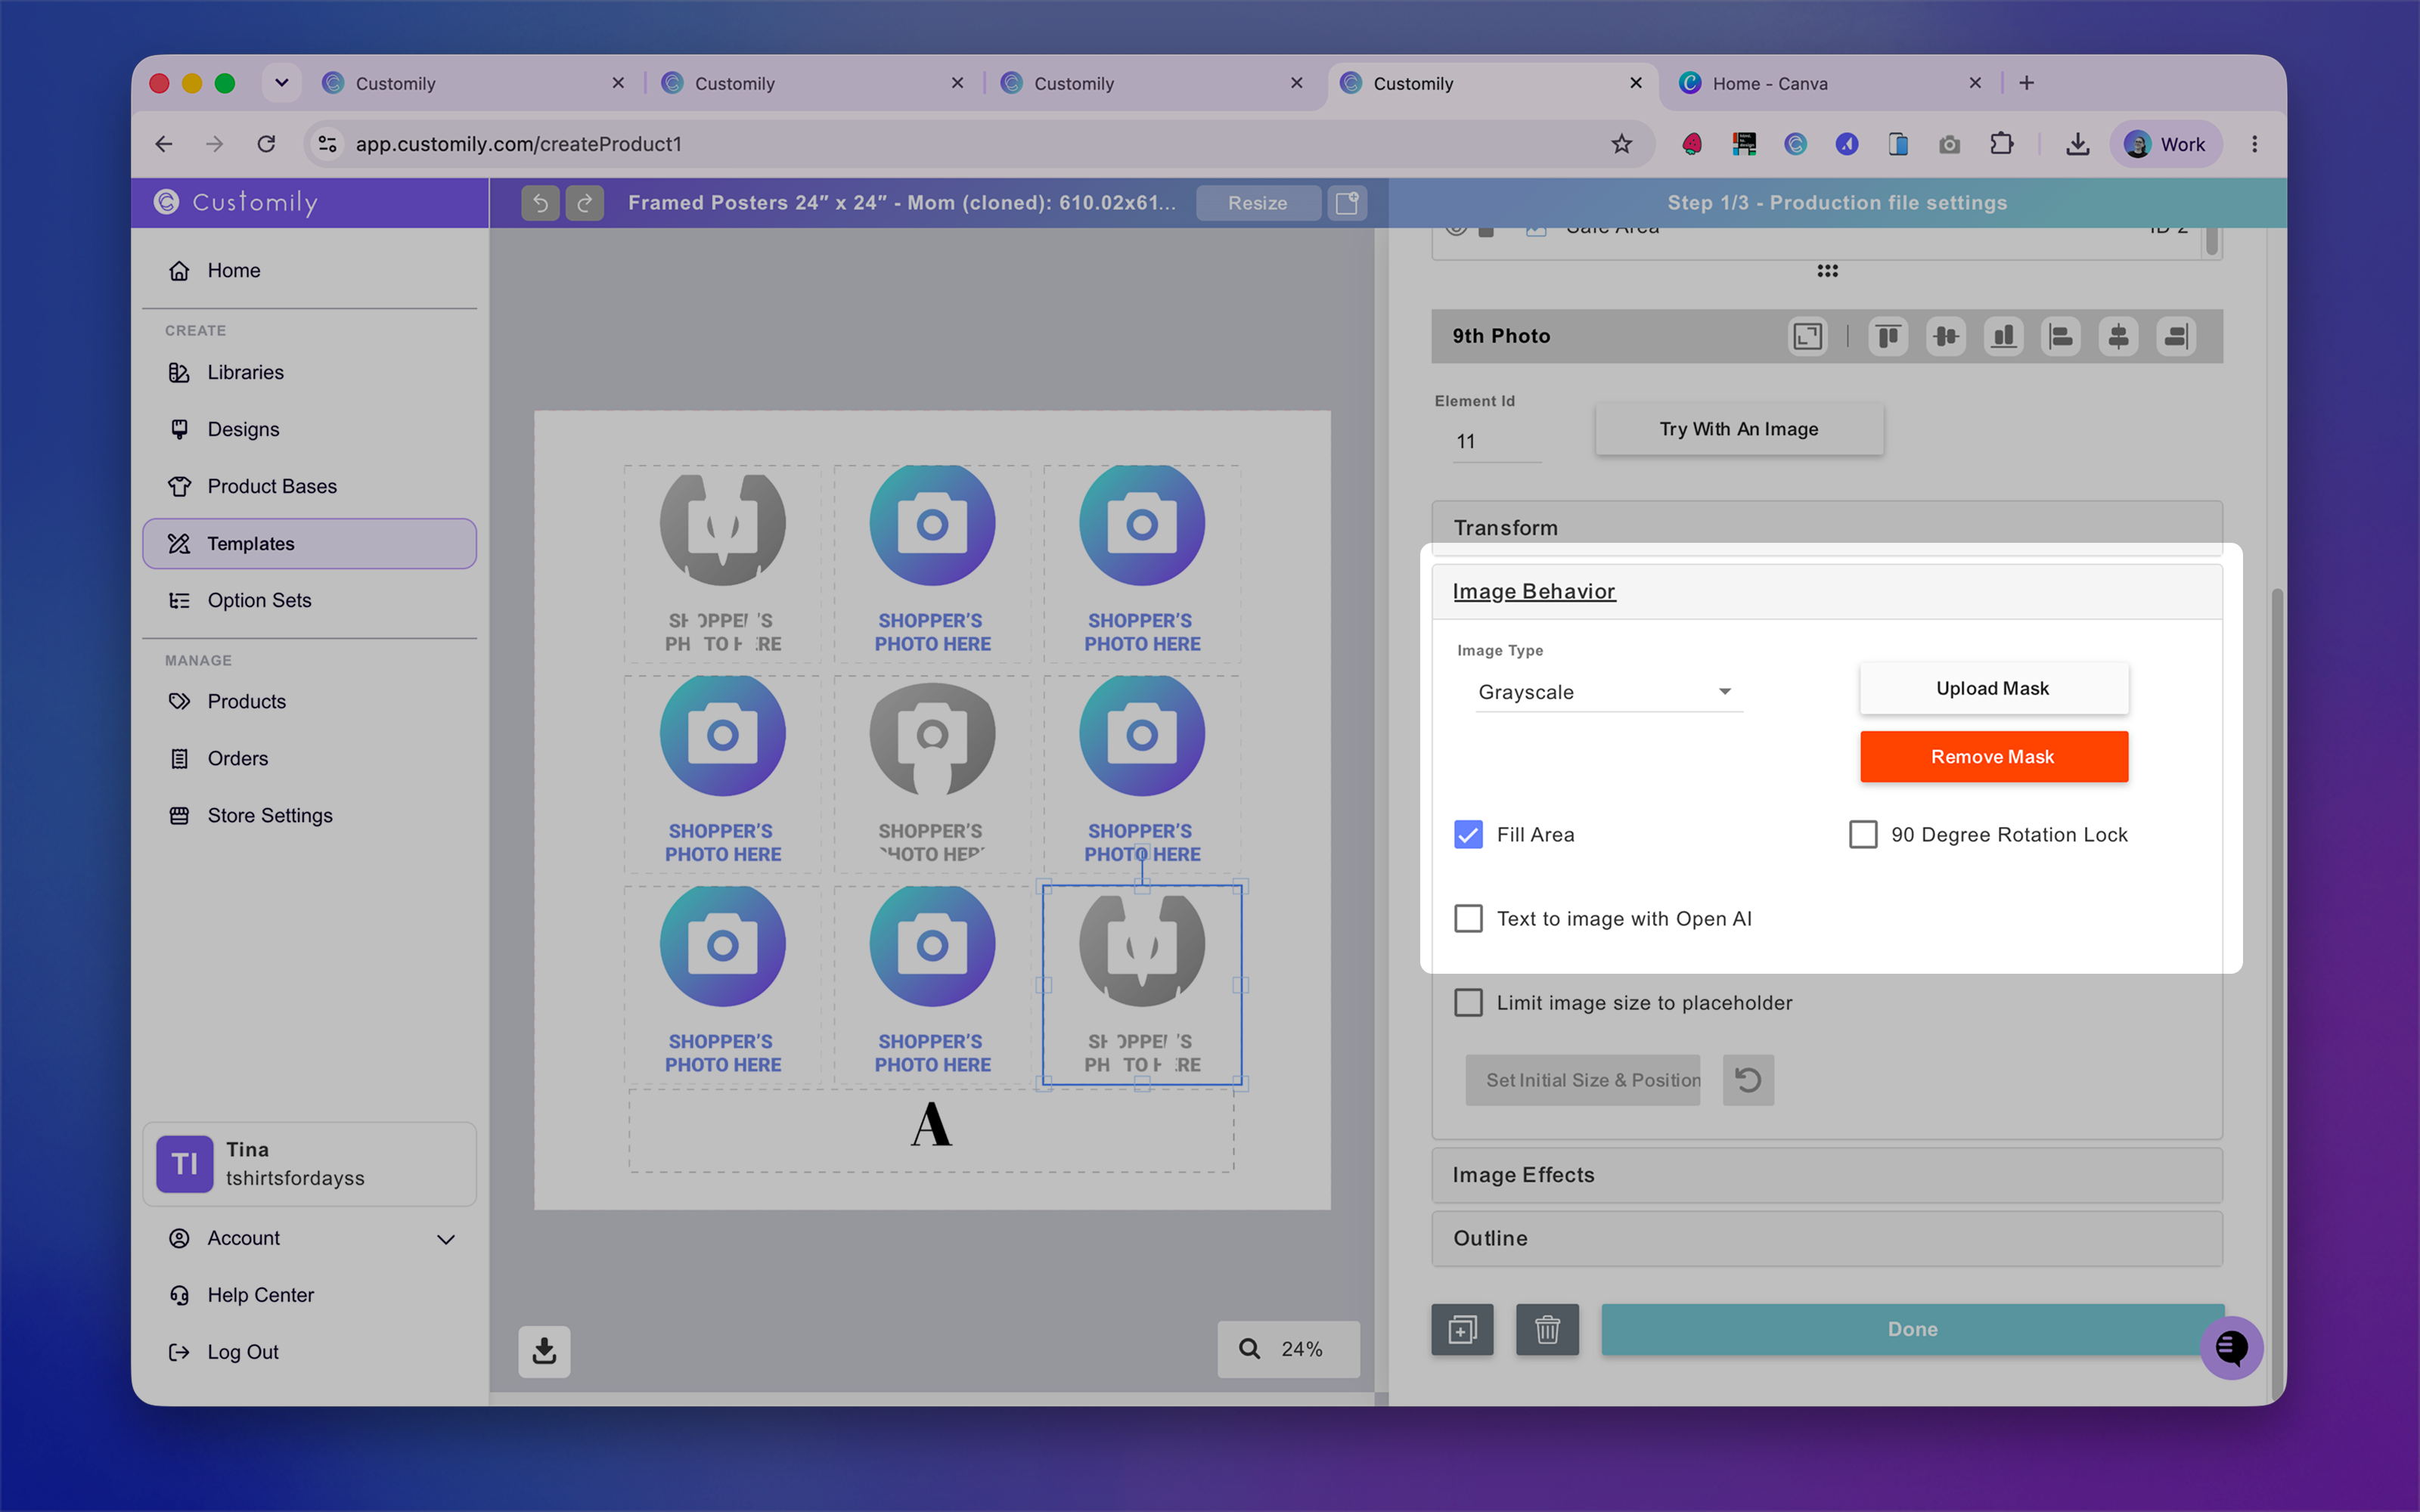Image resolution: width=2420 pixels, height=1512 pixels.
Task: Enable 90 Degree Rotation Lock
Action: (x=1862, y=834)
